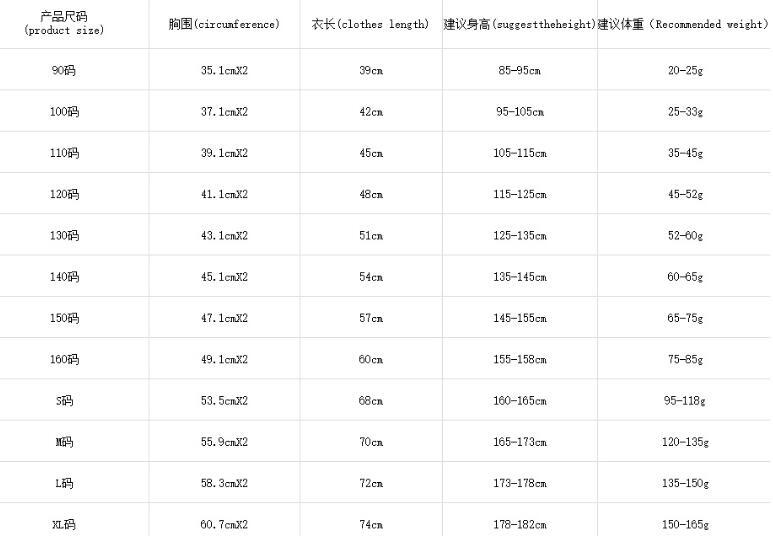This screenshot has height=549, width=773.
Task: Click the 90码 size cell
Action: (64, 70)
